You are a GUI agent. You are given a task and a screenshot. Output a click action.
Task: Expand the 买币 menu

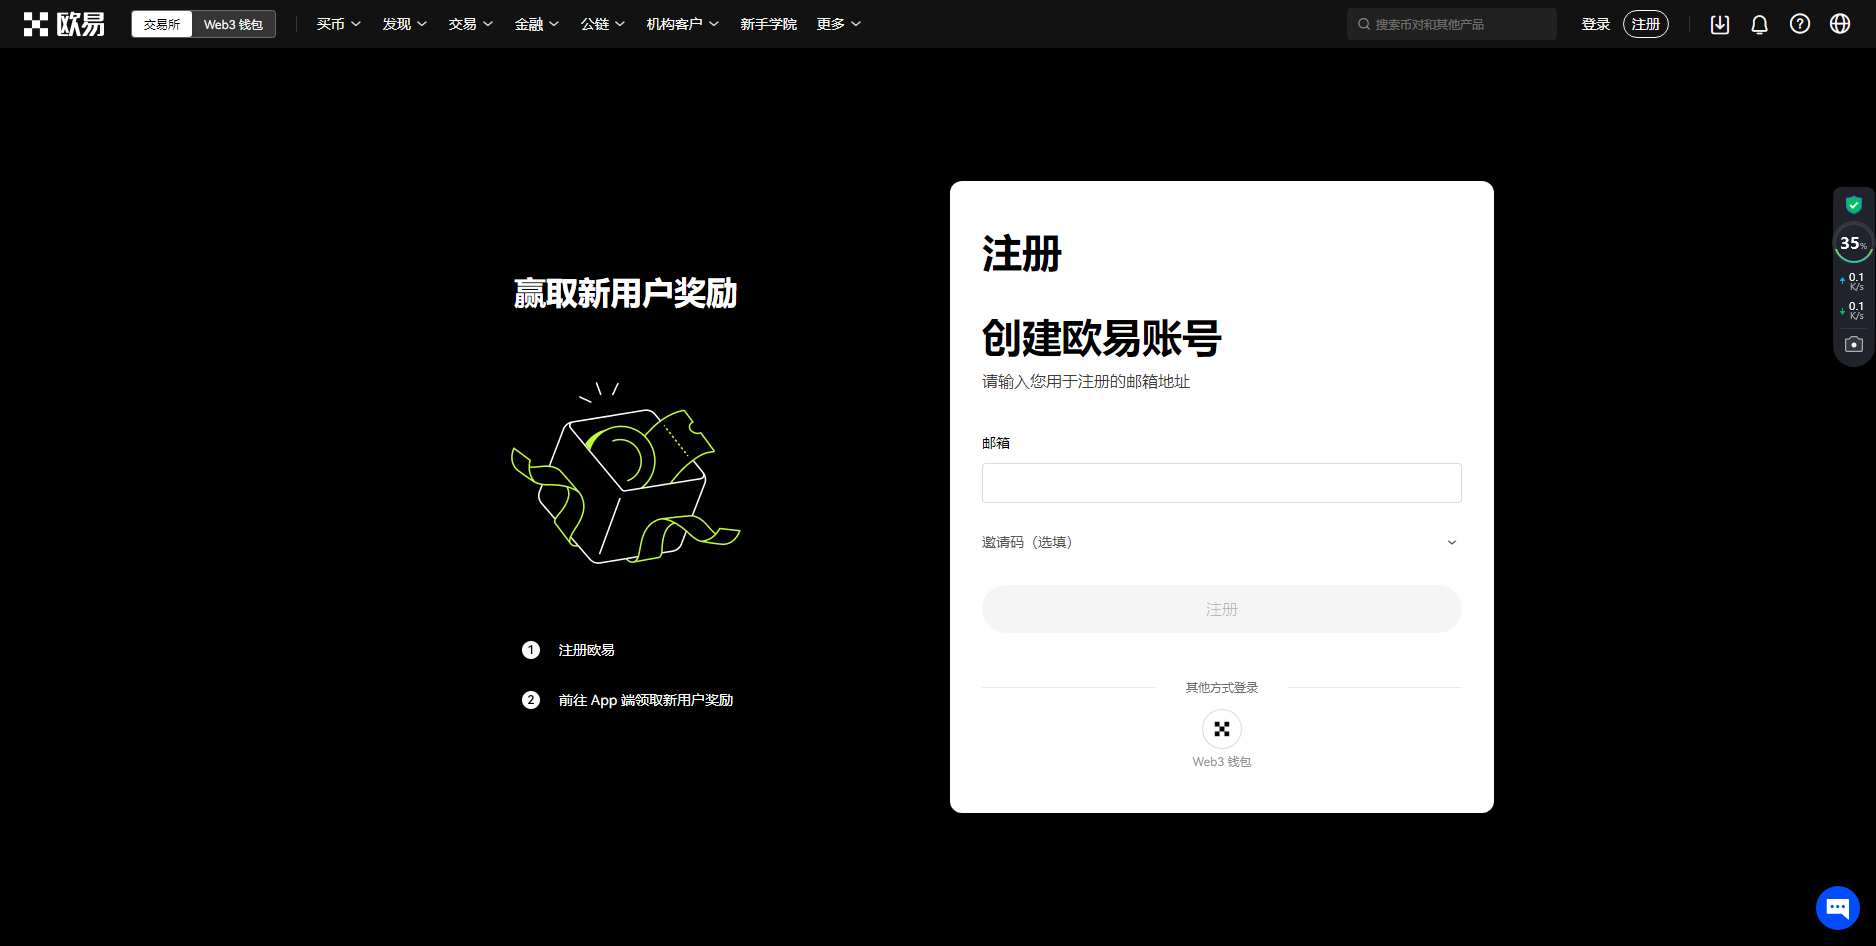coord(339,24)
